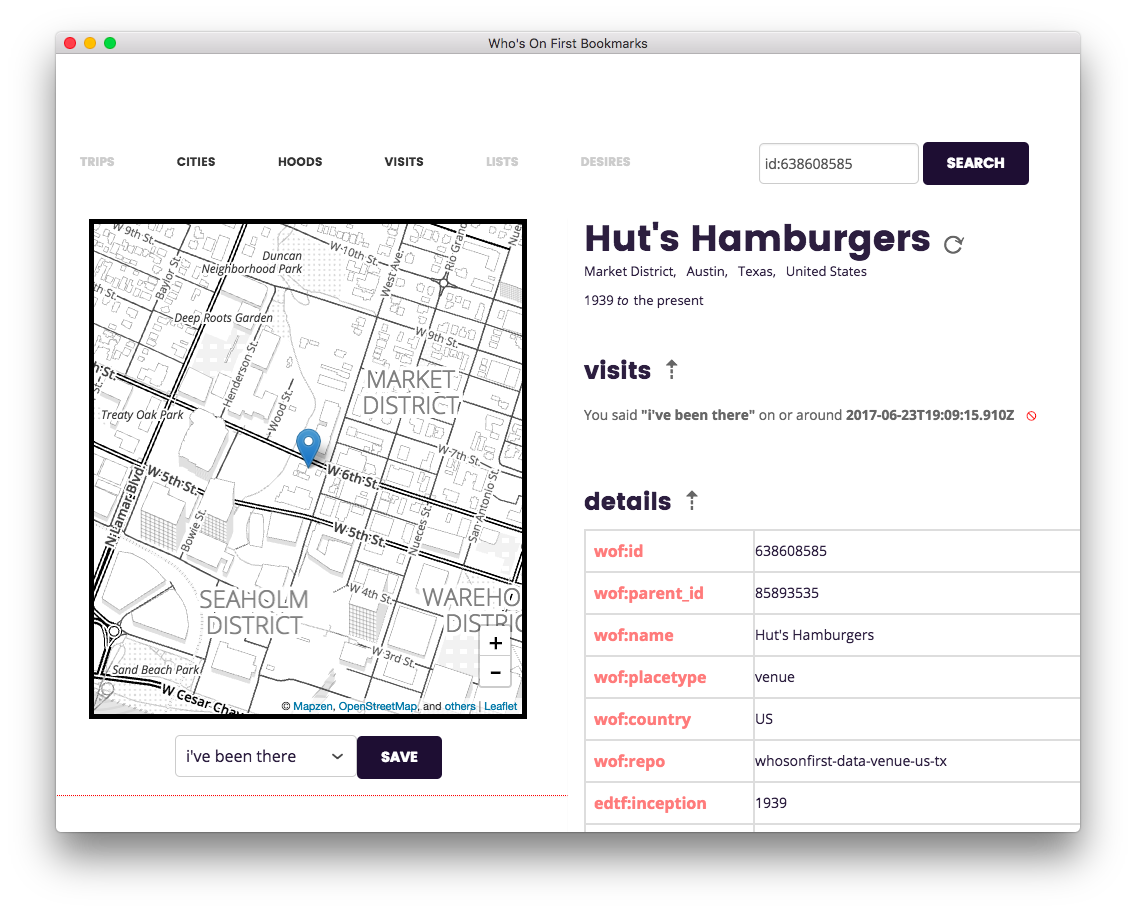Collapse the visits section arrow
This screenshot has height=912, width=1136.
(x=672, y=370)
